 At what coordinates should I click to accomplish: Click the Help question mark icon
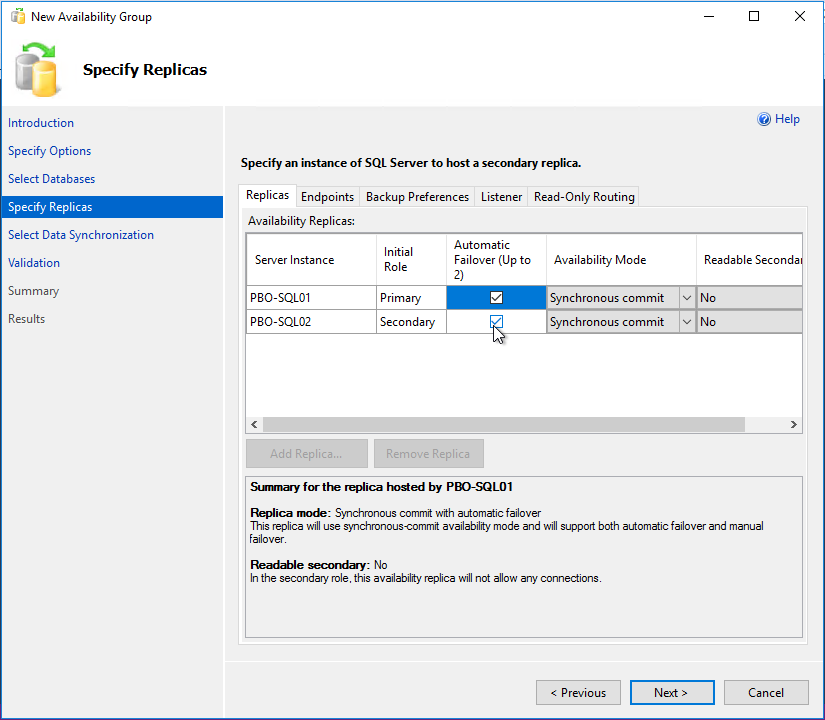pos(765,119)
